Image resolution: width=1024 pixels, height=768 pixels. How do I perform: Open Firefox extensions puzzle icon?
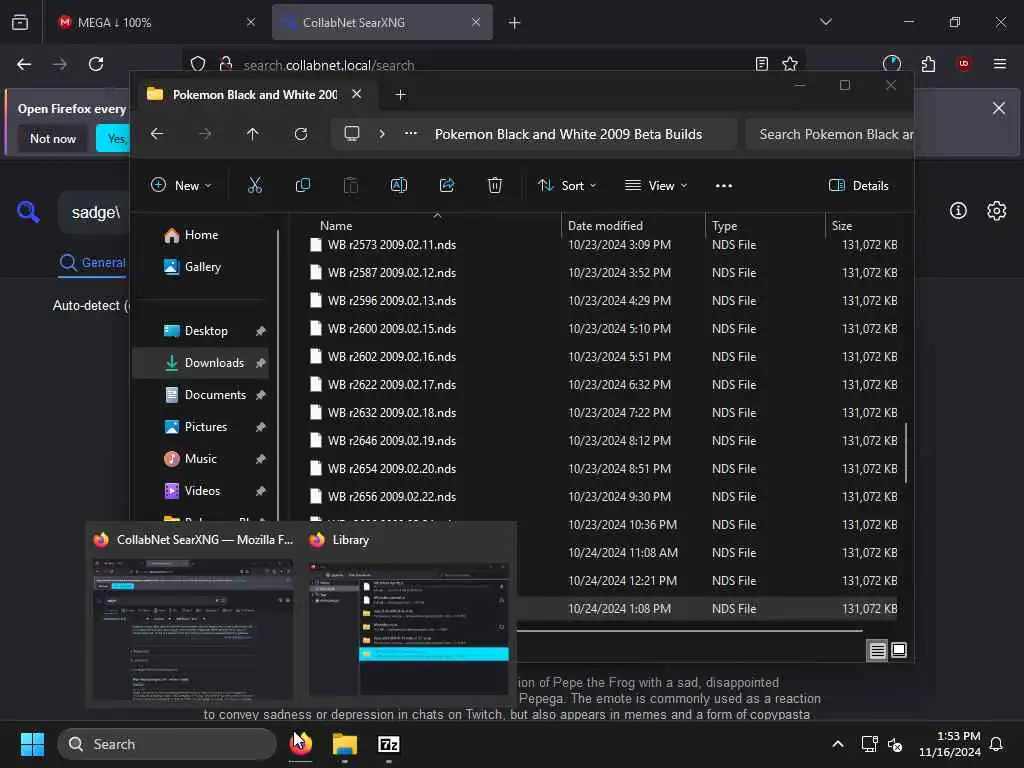(928, 64)
